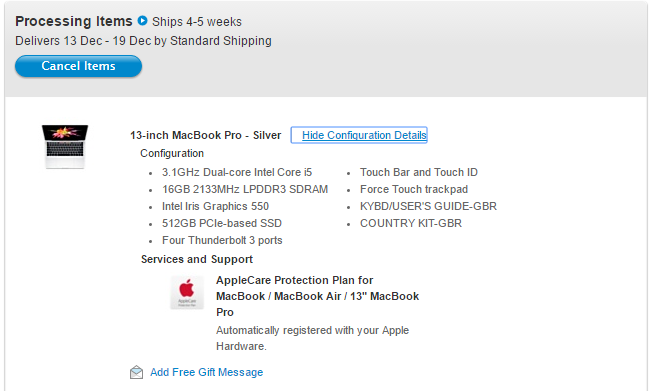Click the Touch Bar and Touch ID spec

tap(419, 172)
